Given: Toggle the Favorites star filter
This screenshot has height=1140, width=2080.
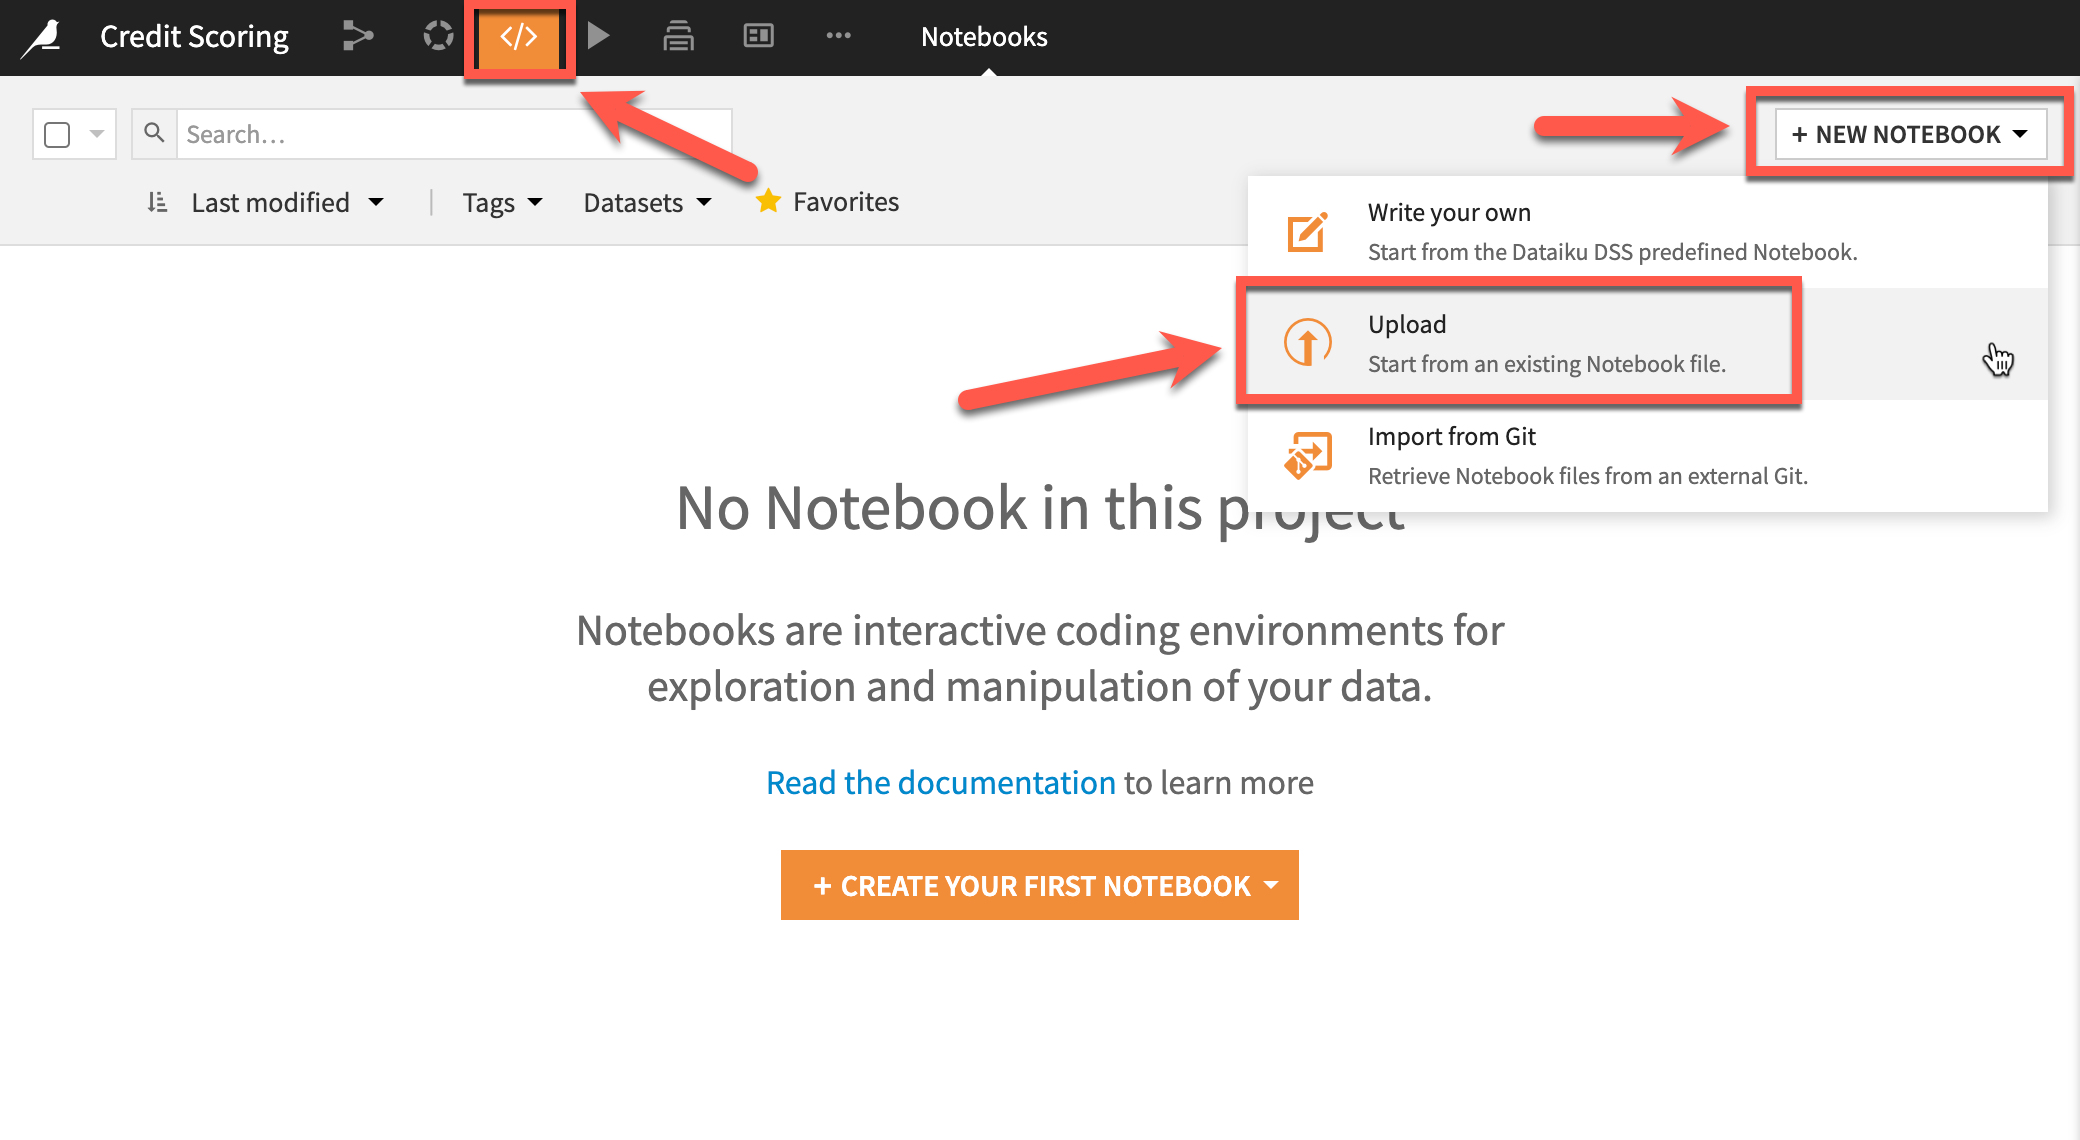Looking at the screenshot, I should [x=768, y=202].
